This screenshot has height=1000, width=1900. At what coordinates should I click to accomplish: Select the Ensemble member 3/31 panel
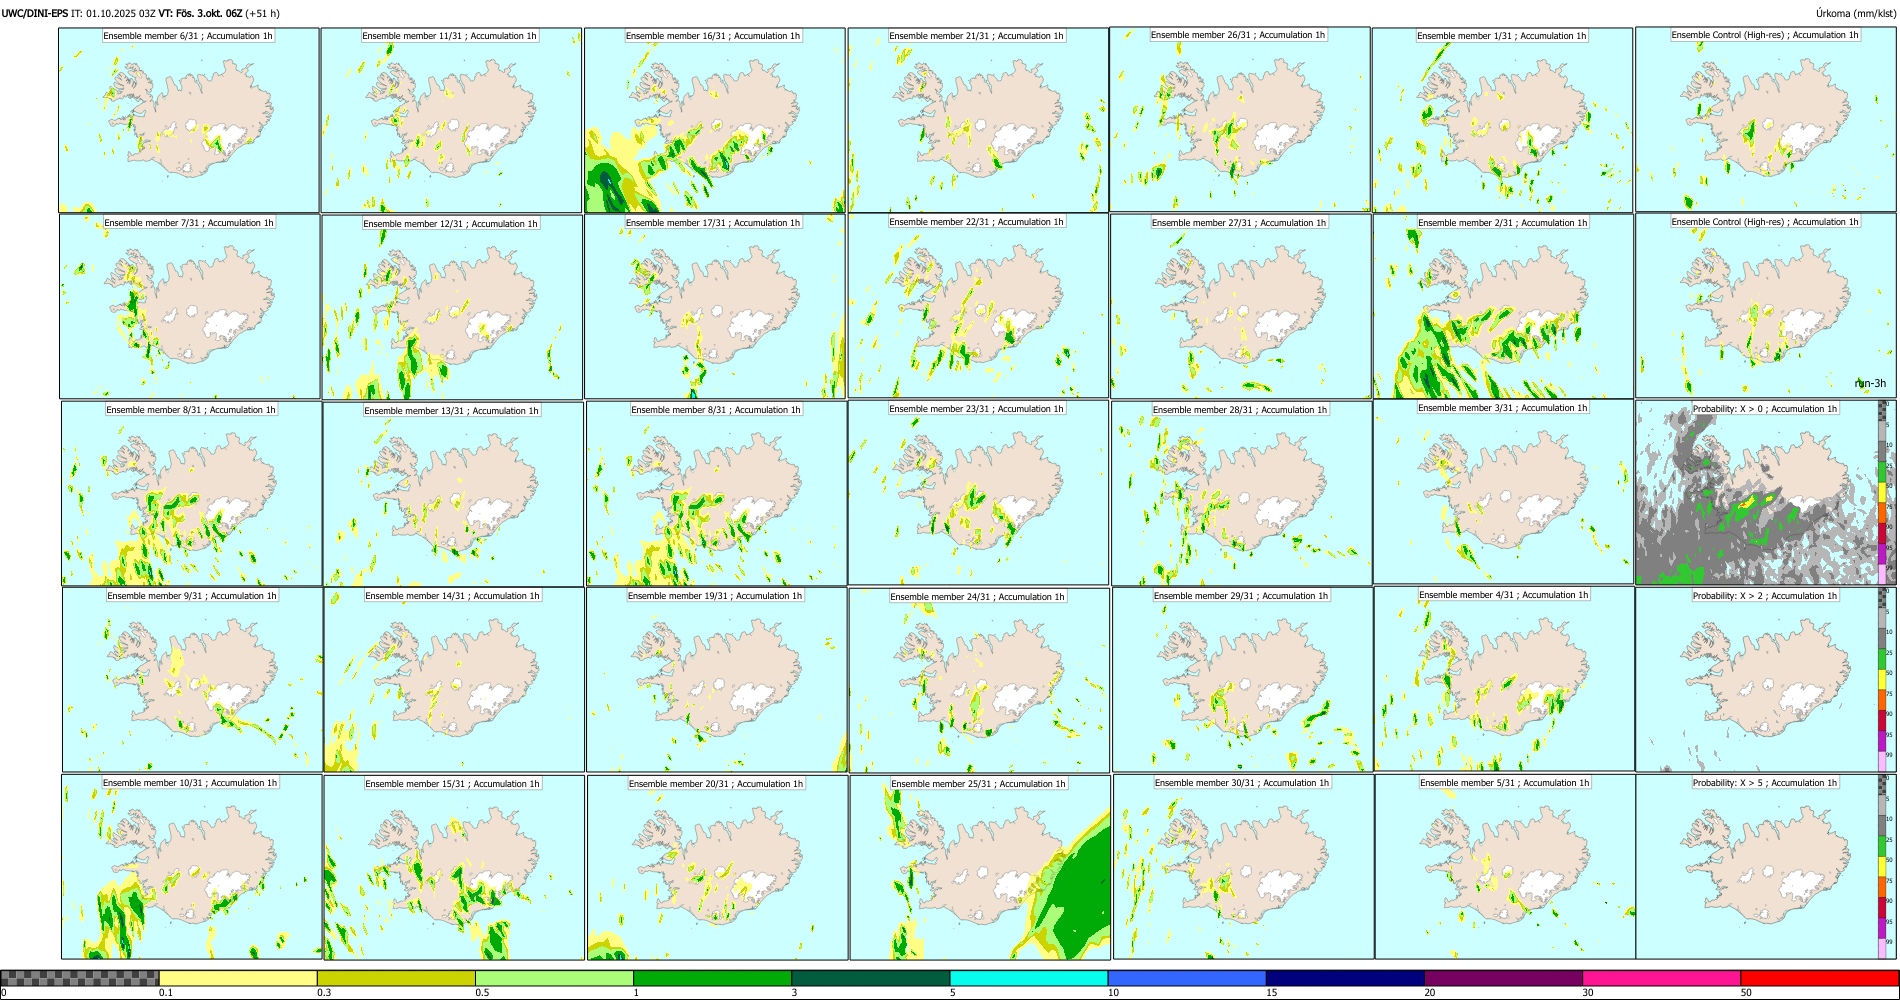click(x=1503, y=492)
